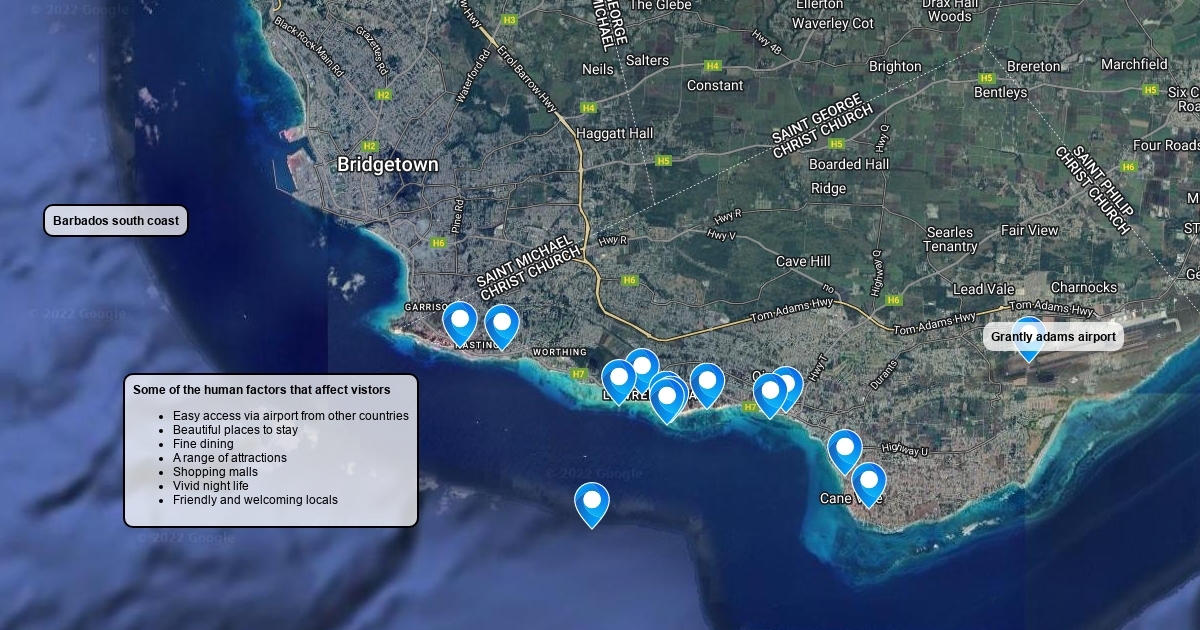This screenshot has height=630, width=1200.
Task: Click the Searles Tenantry place label
Action: pos(950,239)
